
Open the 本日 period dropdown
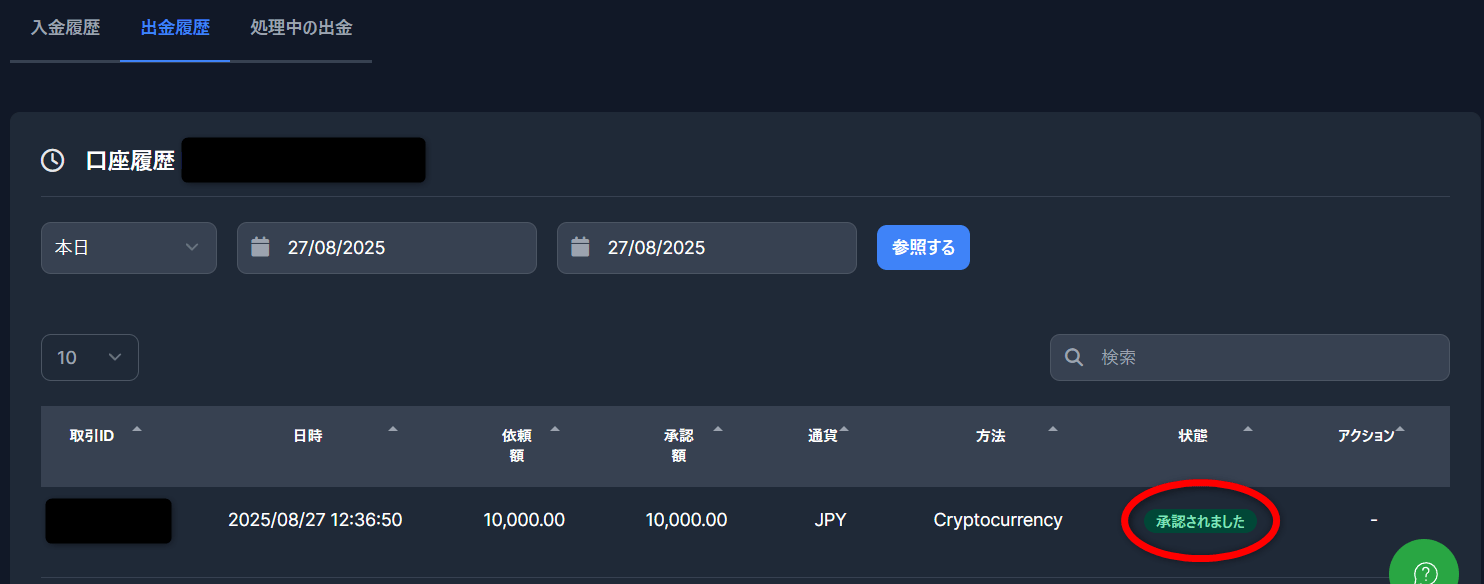[x=129, y=248]
